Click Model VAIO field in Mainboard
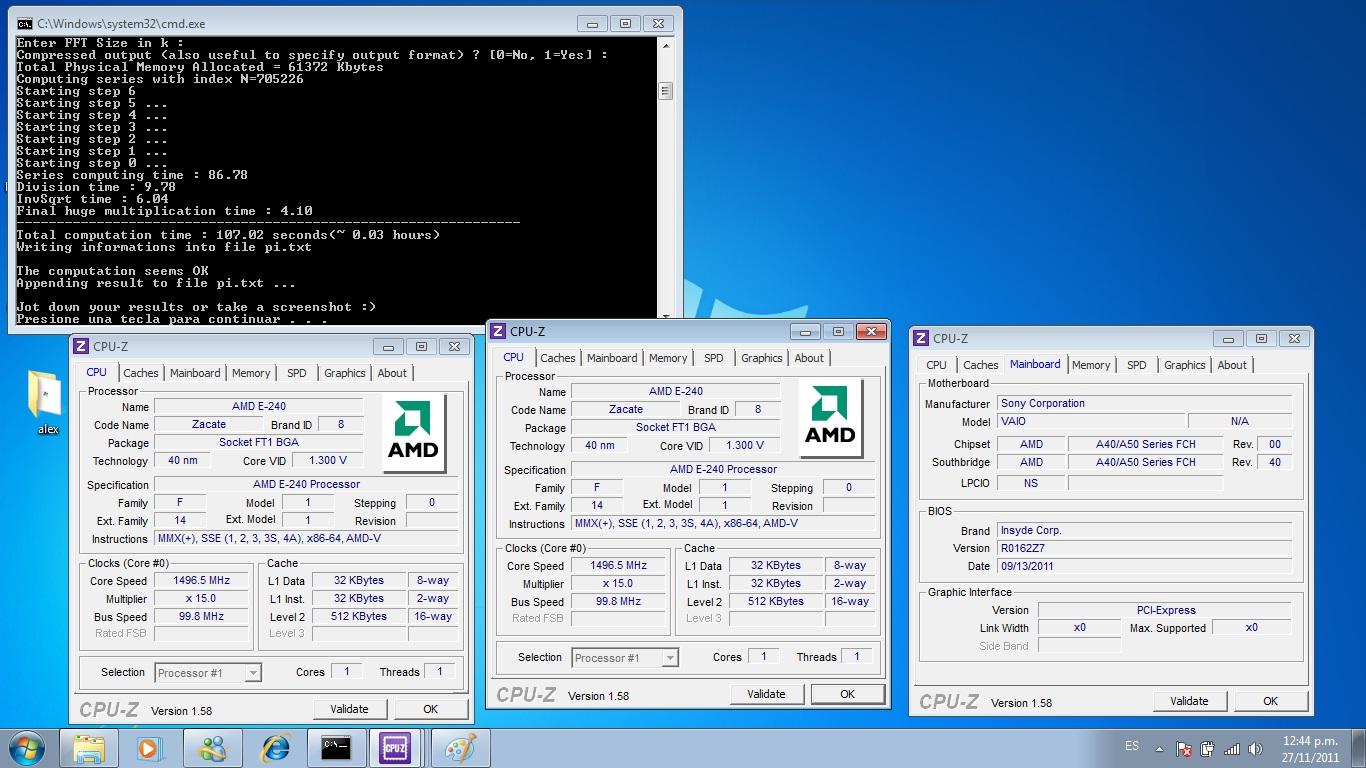 [x=1091, y=422]
